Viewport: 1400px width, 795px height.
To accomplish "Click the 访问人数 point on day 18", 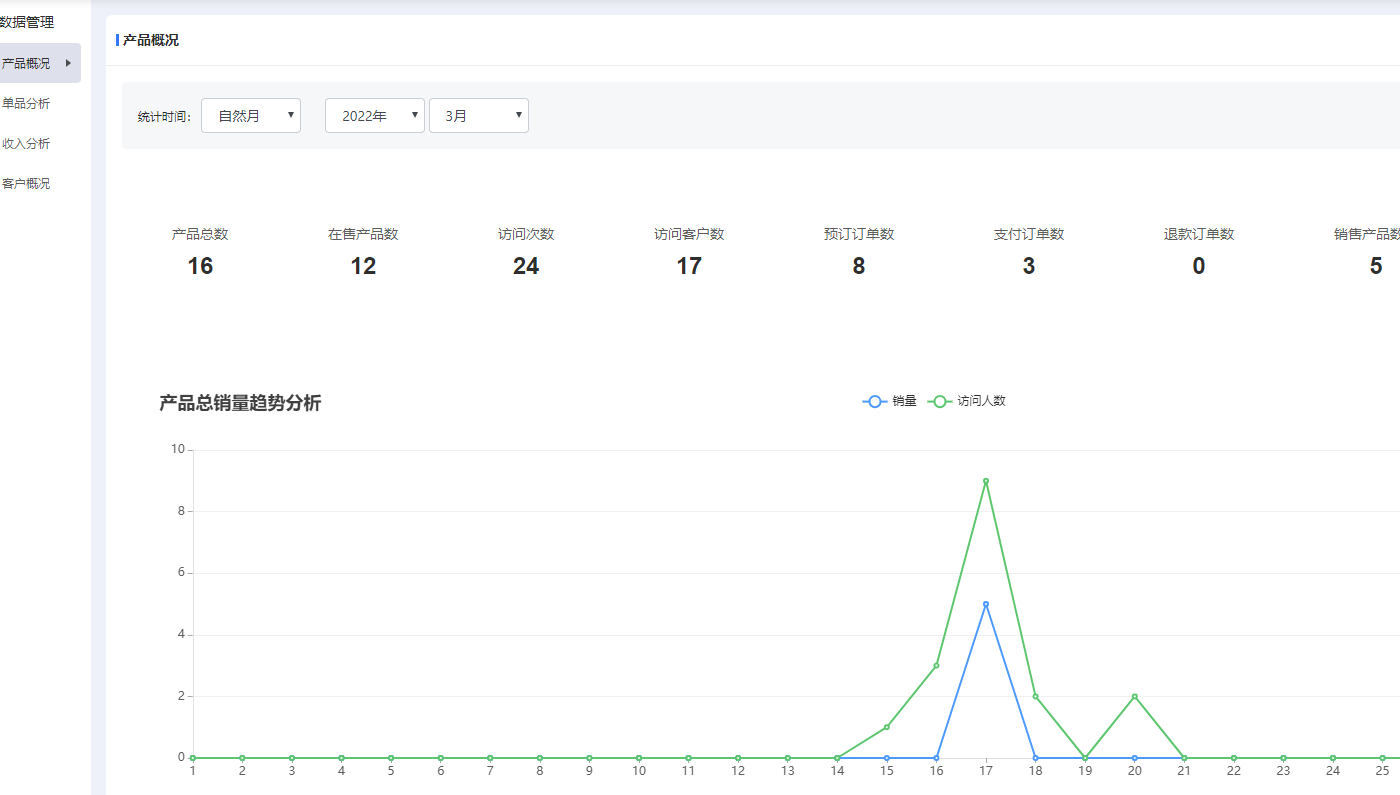I will pyautogui.click(x=1035, y=696).
